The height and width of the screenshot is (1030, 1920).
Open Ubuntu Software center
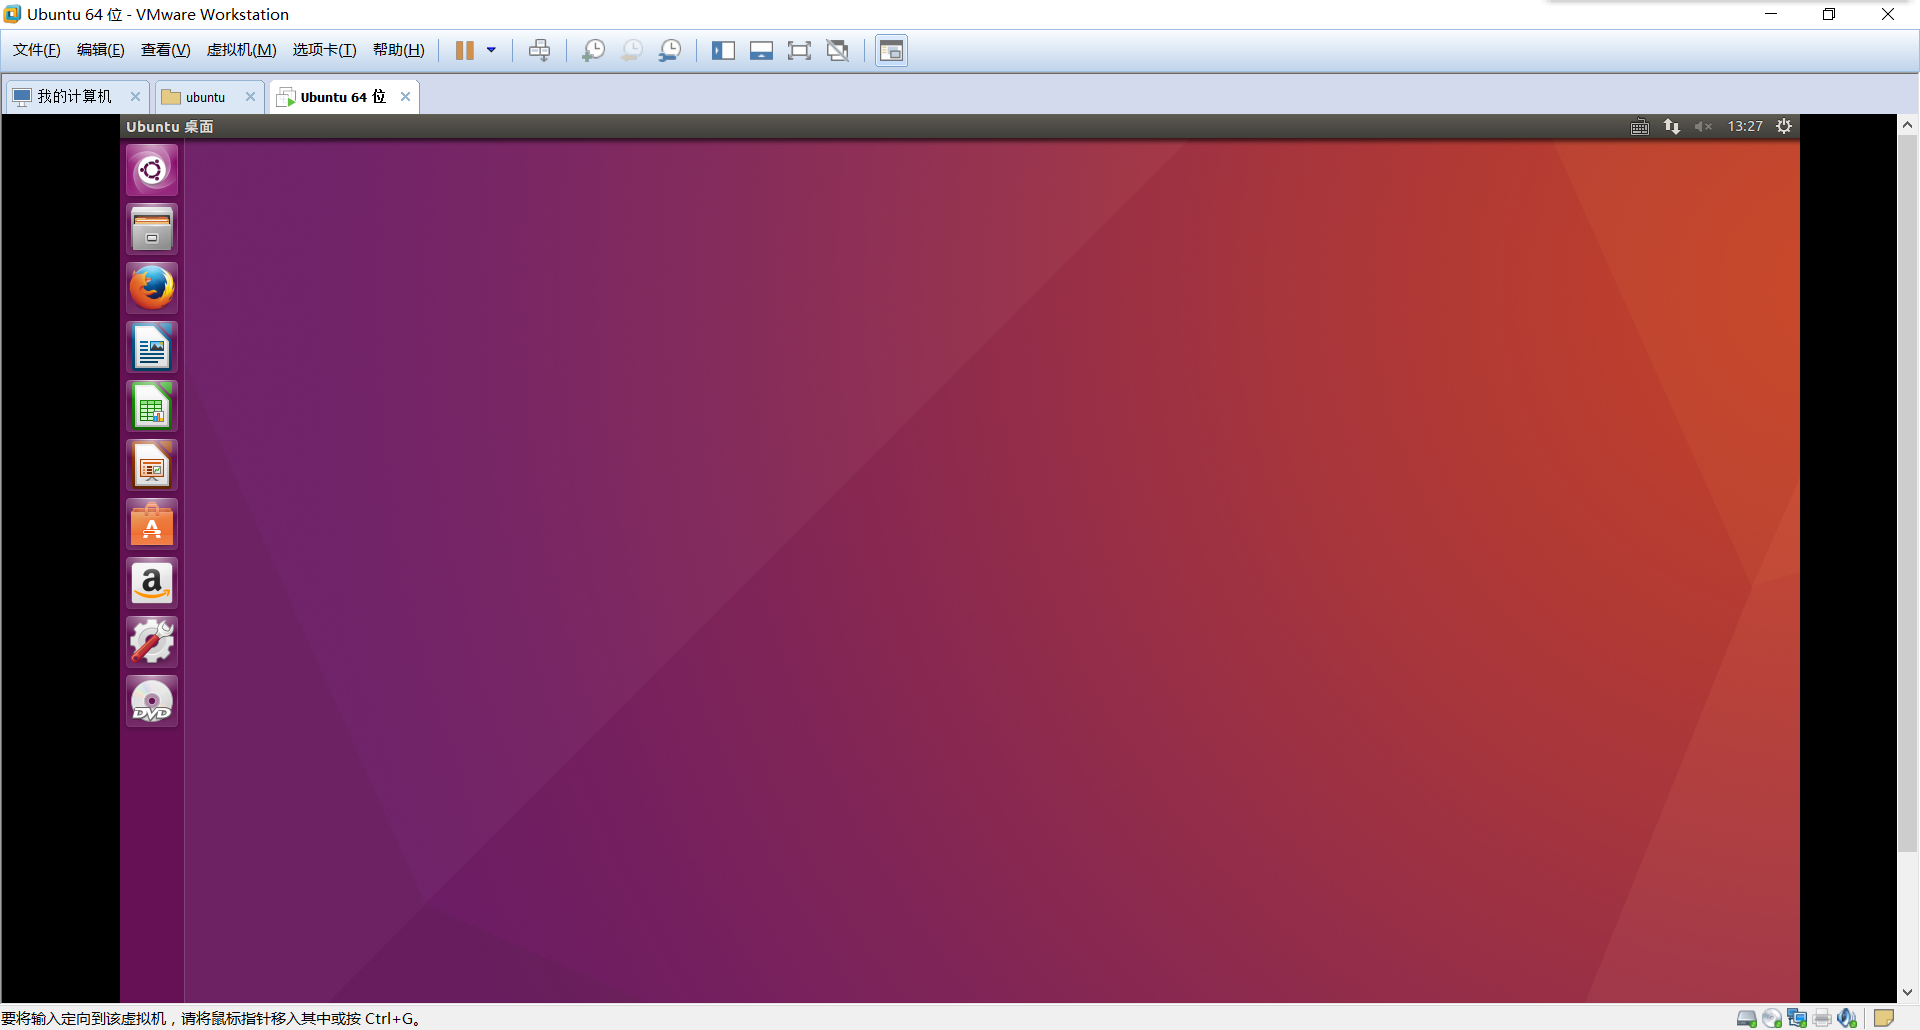coord(152,524)
